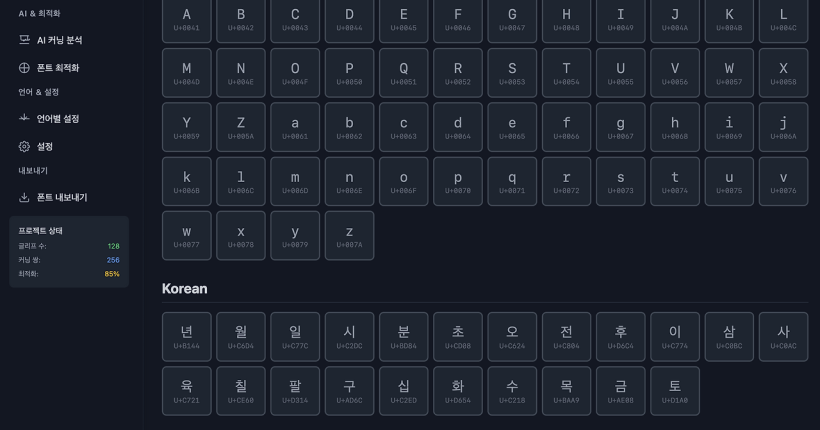Open the uppercase X glyph U+0058
This screenshot has width=820, height=430.
coord(783,73)
